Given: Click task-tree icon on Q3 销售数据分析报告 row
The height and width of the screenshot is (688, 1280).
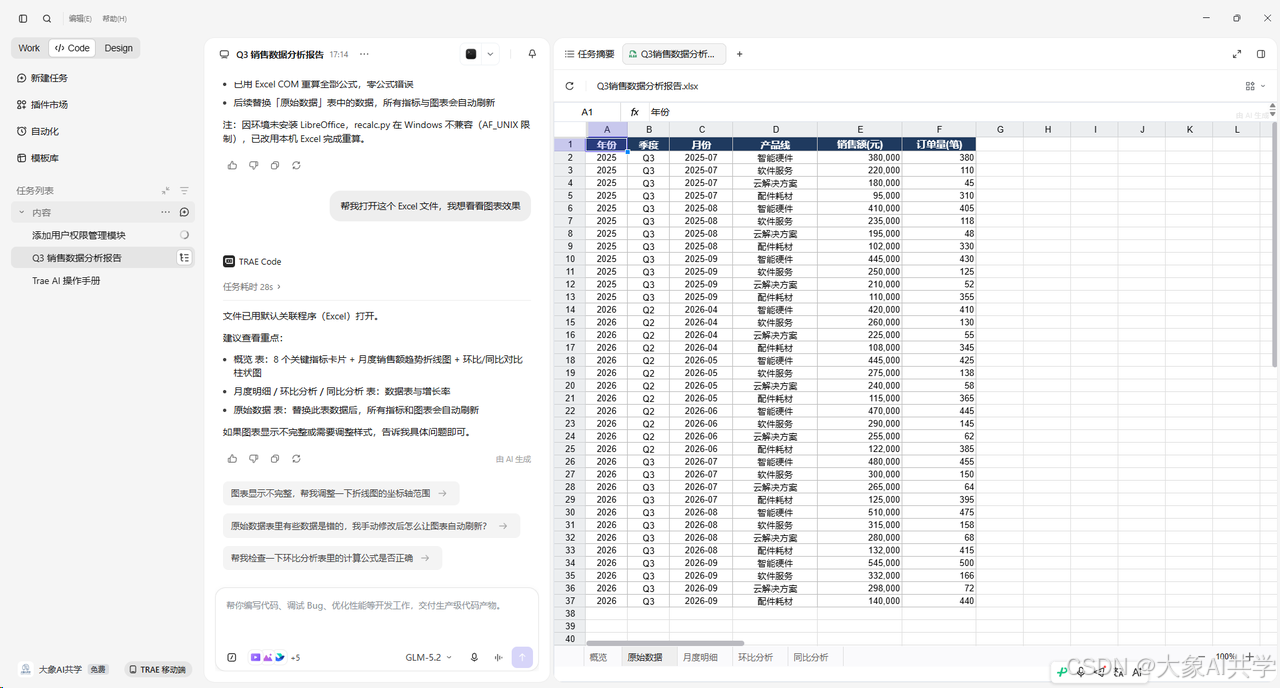Looking at the screenshot, I should coord(184,258).
